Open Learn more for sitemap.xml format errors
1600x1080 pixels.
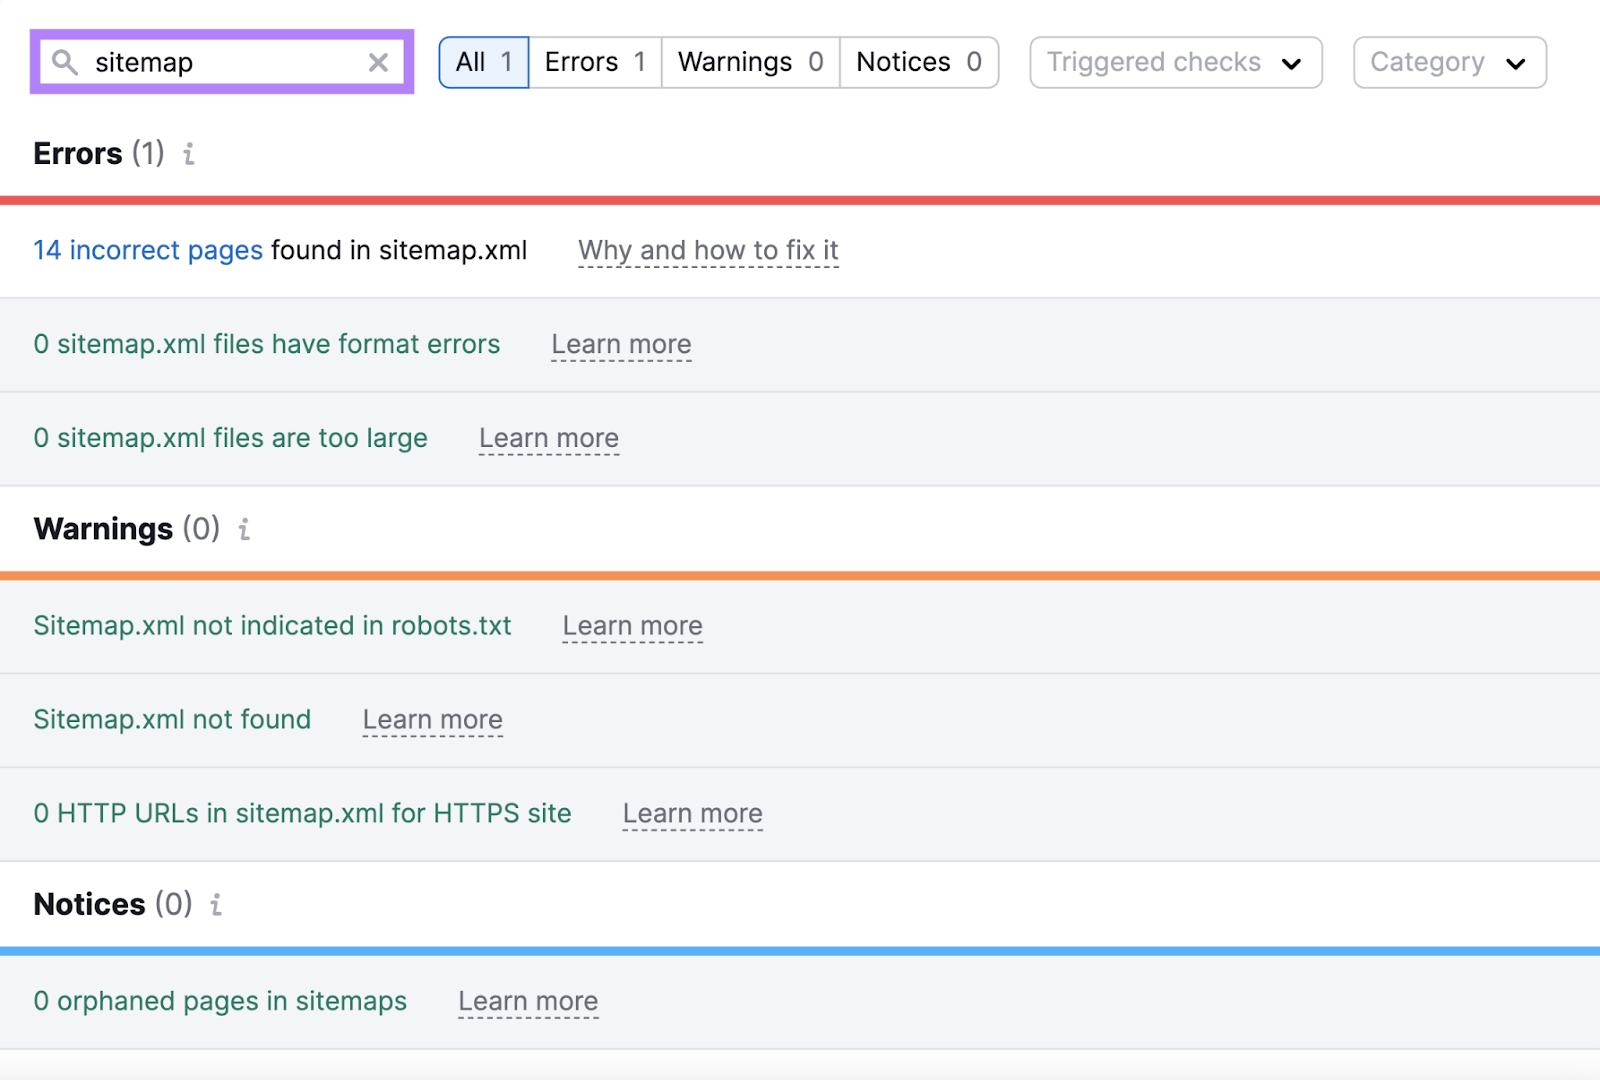point(621,344)
